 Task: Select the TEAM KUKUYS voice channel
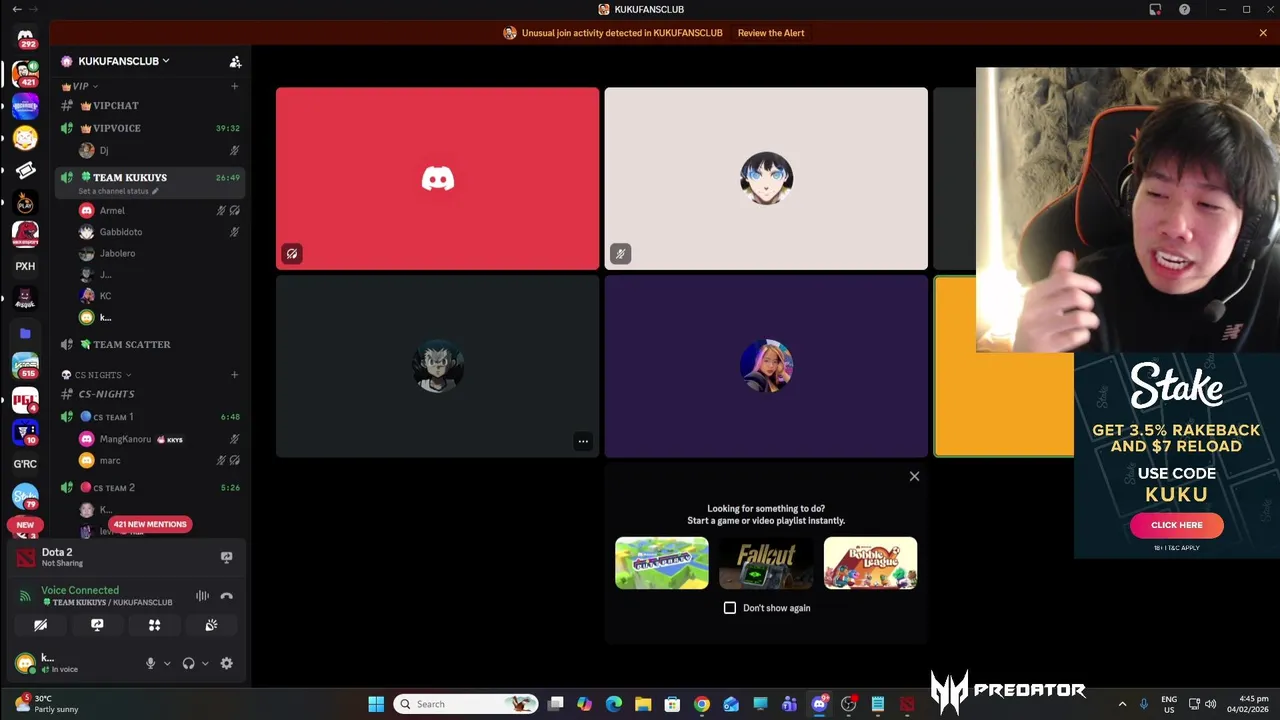coord(150,182)
